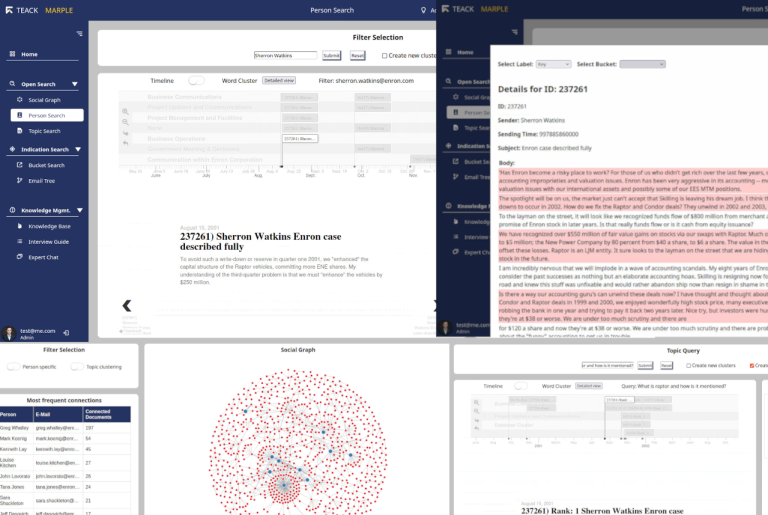This screenshot has width=768, height=515.
Task: Submit the Sherron Watkins person filter
Action: [332, 56]
